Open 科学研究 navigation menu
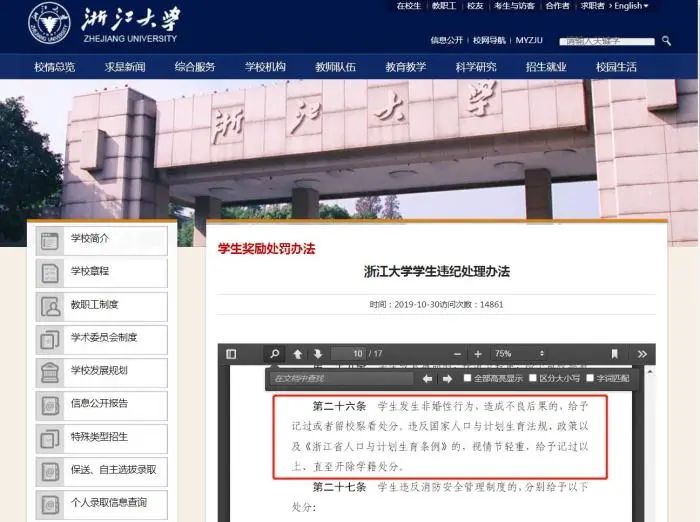 [476, 67]
